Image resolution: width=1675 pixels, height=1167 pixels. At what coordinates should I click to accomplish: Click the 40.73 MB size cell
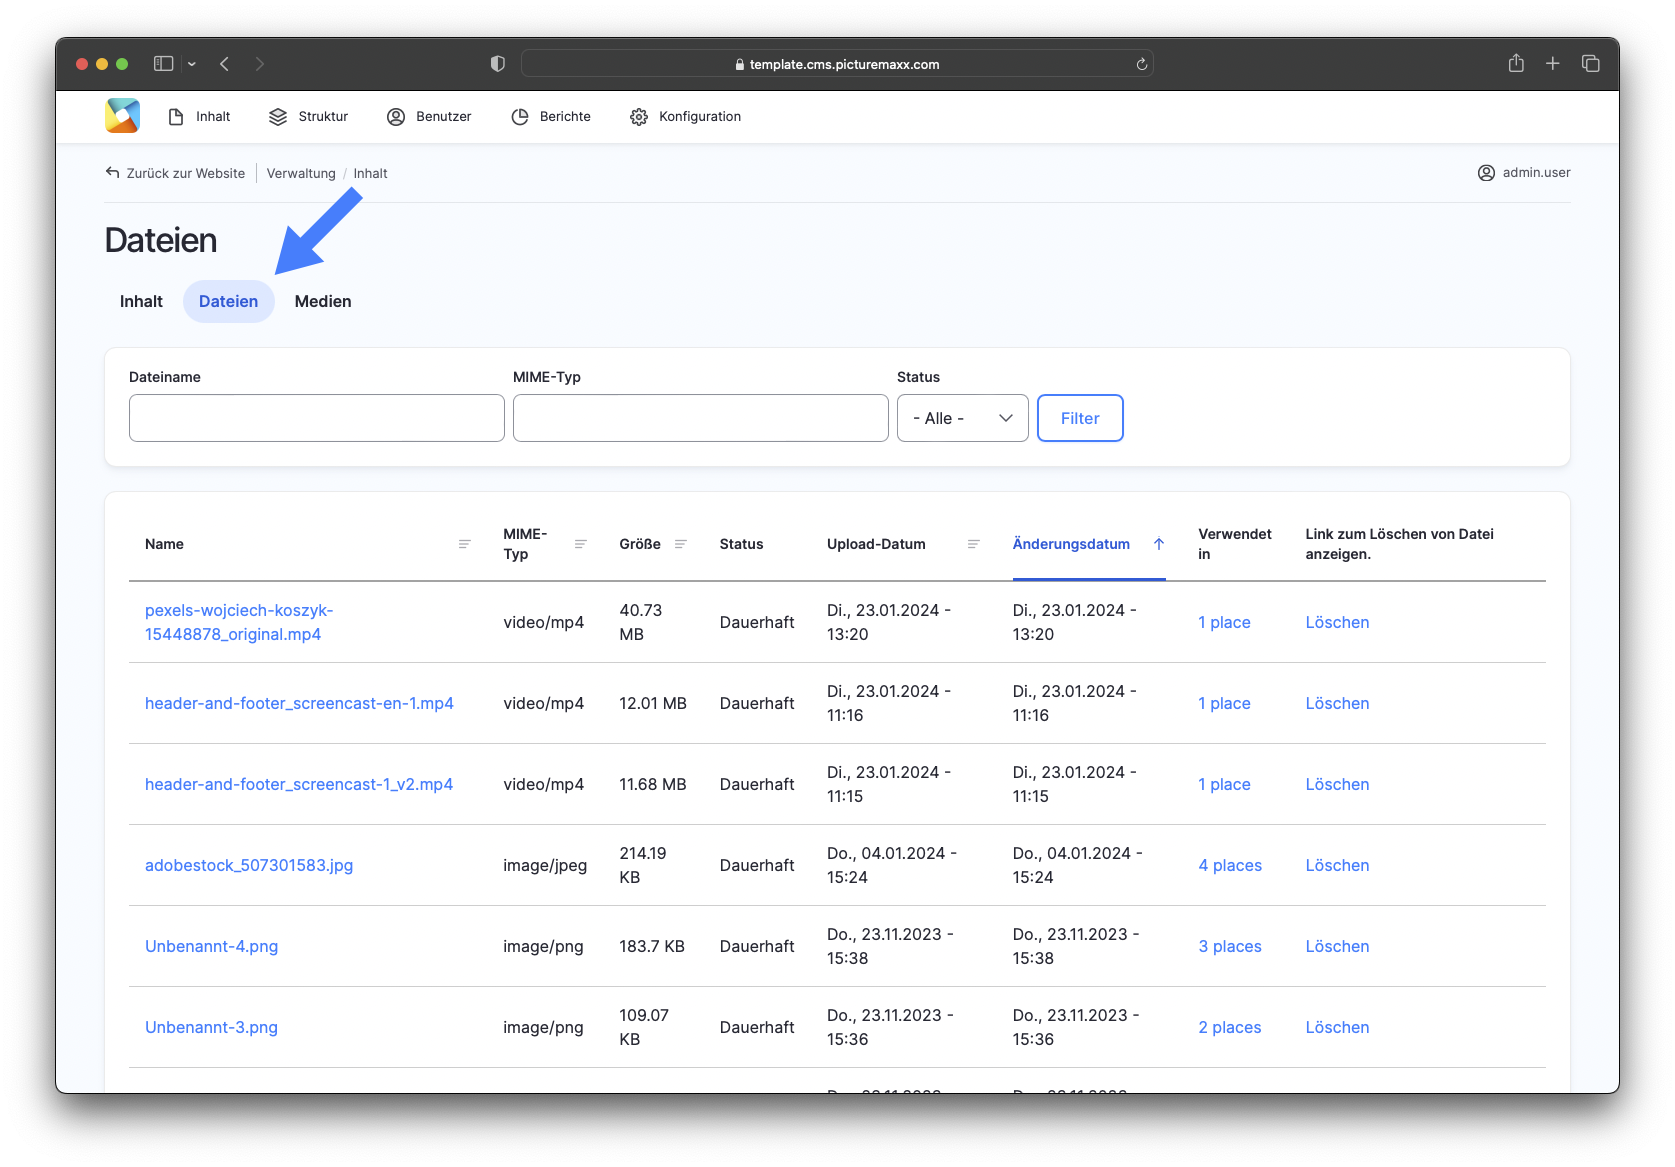[x=641, y=622]
